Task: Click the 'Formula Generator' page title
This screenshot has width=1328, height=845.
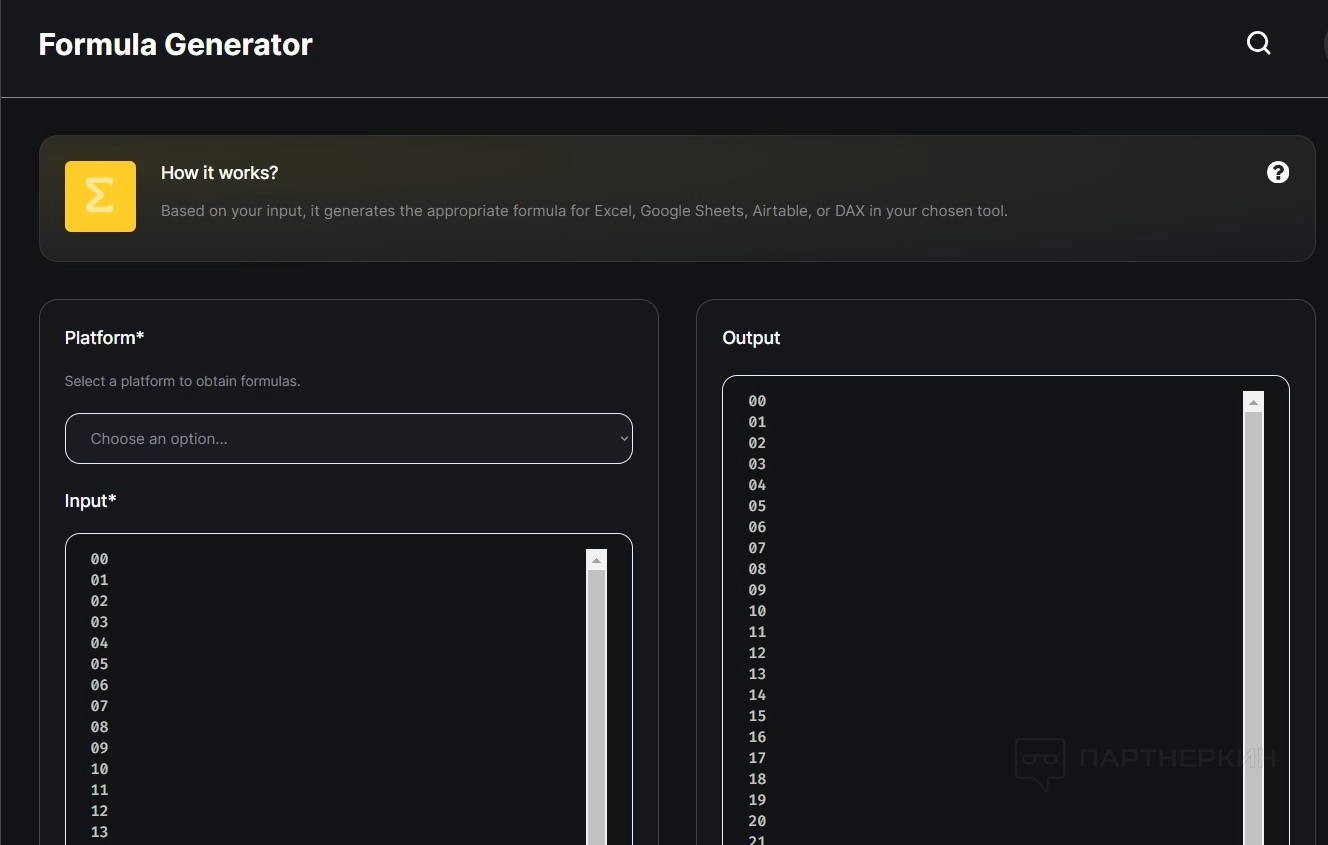Action: (176, 45)
